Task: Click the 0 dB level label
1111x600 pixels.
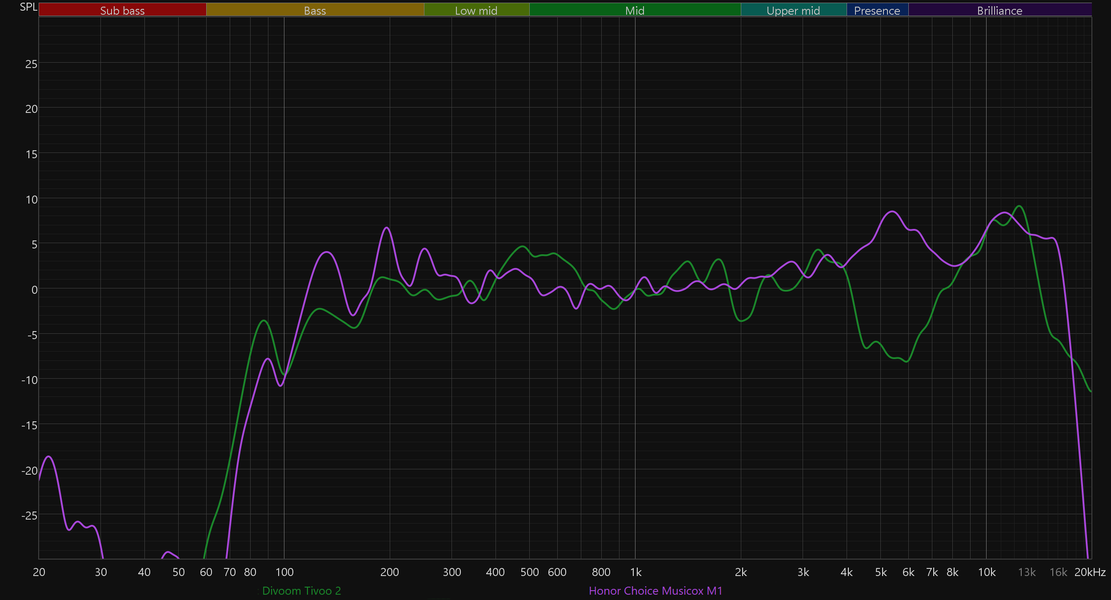Action: pyautogui.click(x=34, y=290)
